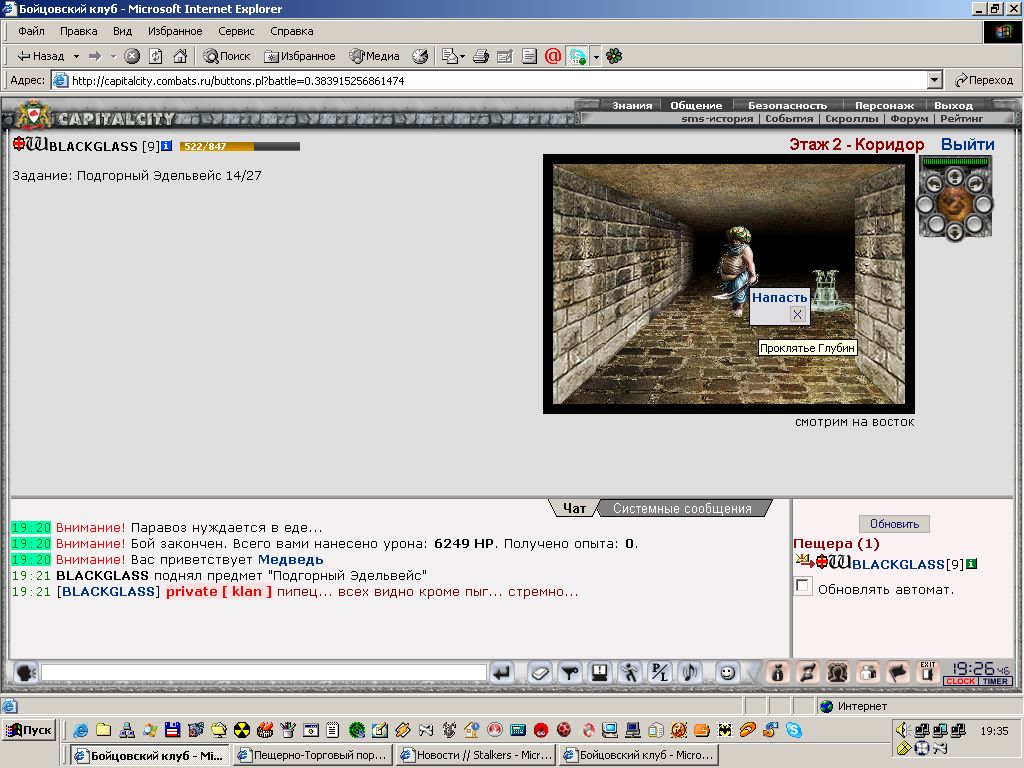The height and width of the screenshot is (768, 1024).
Task: Click the exclamation-mark chat icon
Action: [600, 672]
